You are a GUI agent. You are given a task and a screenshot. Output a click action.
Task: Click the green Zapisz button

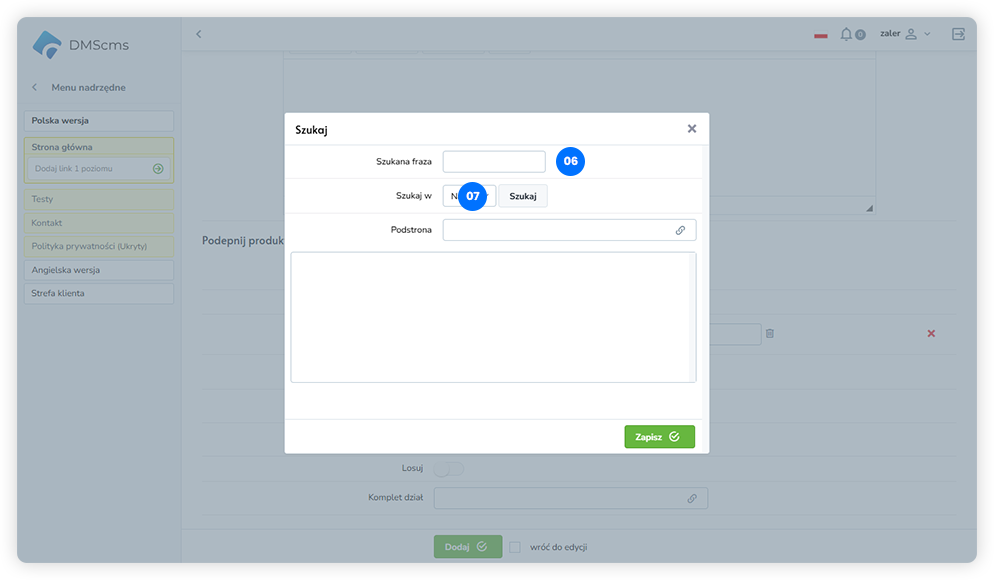click(659, 437)
